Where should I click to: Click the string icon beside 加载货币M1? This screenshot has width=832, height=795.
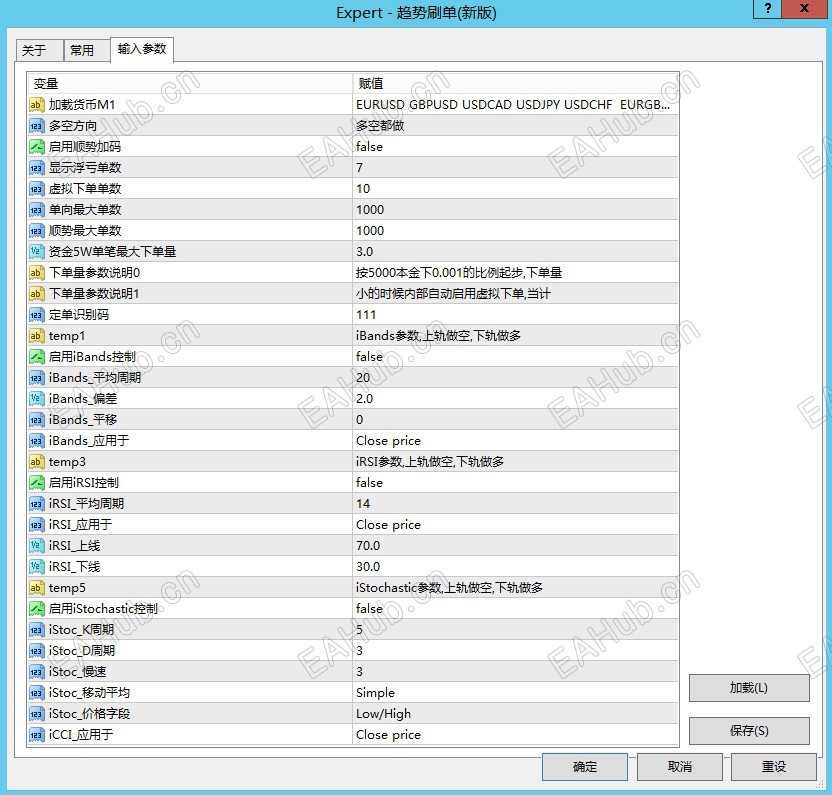36,105
